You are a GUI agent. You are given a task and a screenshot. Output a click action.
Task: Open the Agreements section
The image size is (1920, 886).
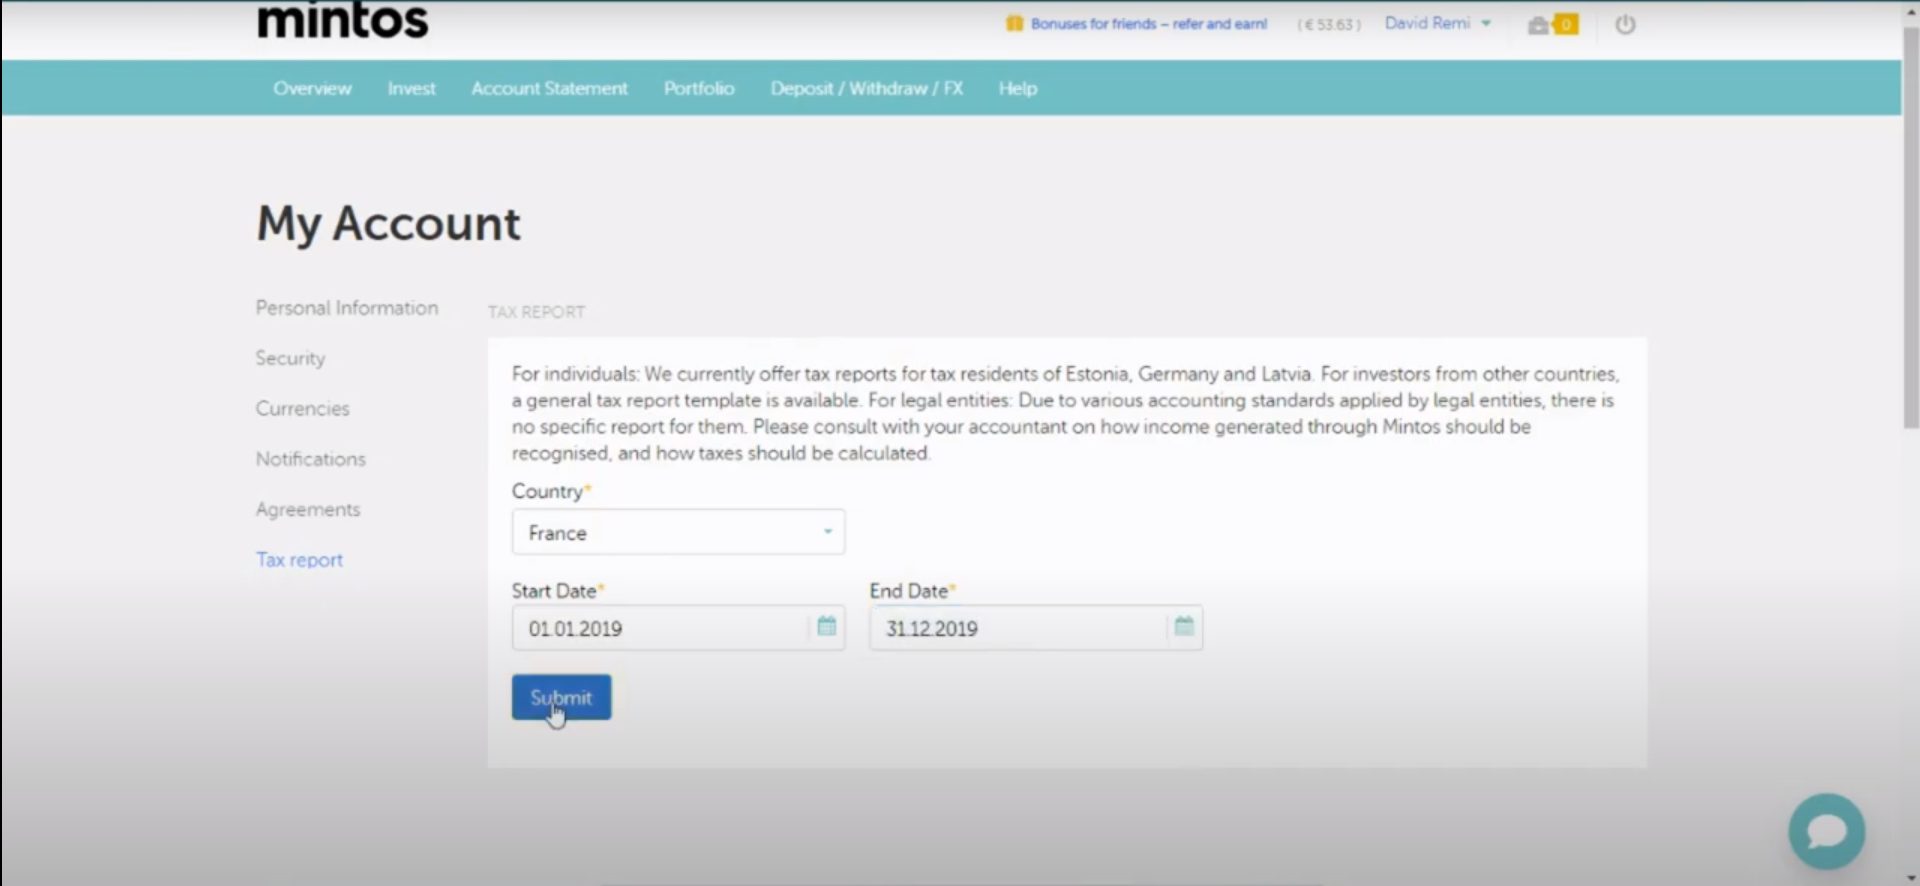(x=307, y=509)
